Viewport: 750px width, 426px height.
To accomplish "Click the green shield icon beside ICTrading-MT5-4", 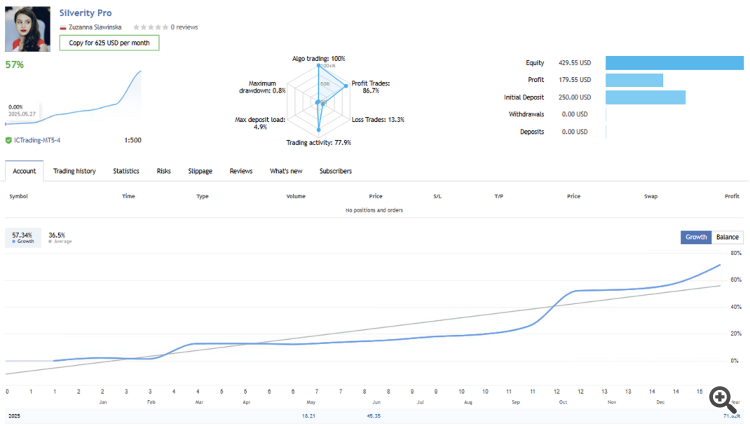I will click(x=9, y=141).
